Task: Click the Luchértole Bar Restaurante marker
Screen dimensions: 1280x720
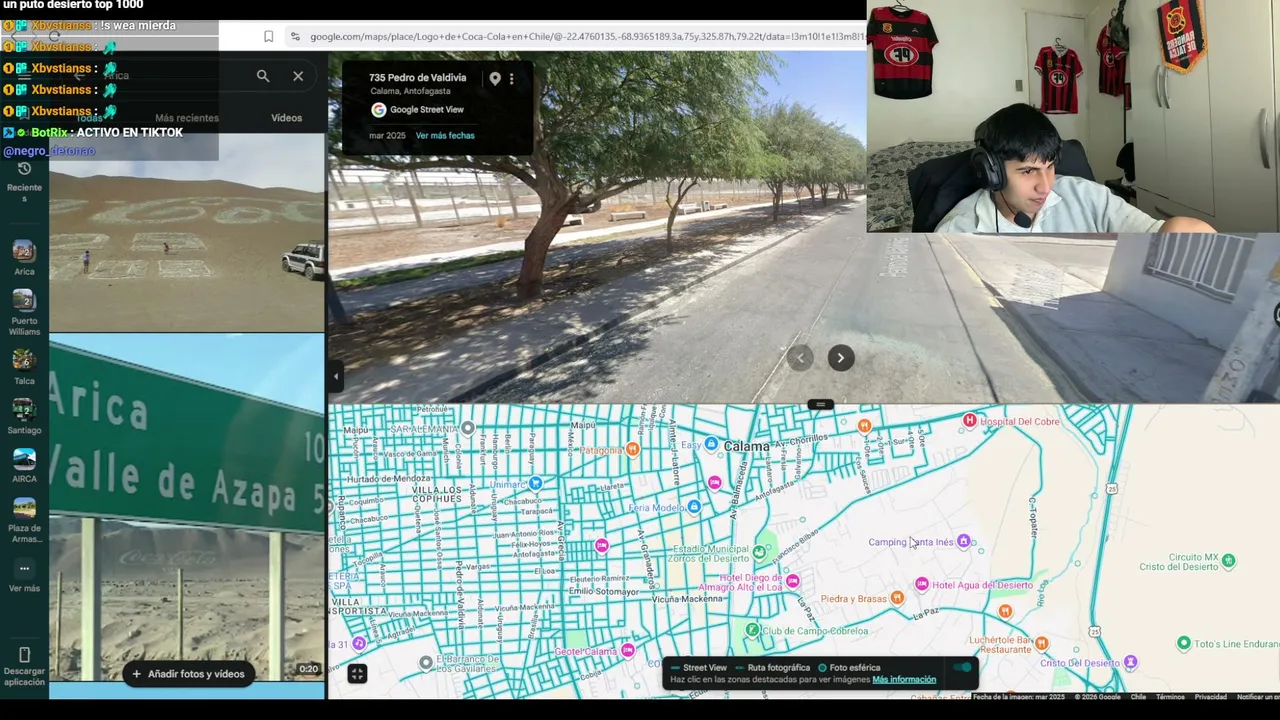Action: coord(1041,643)
